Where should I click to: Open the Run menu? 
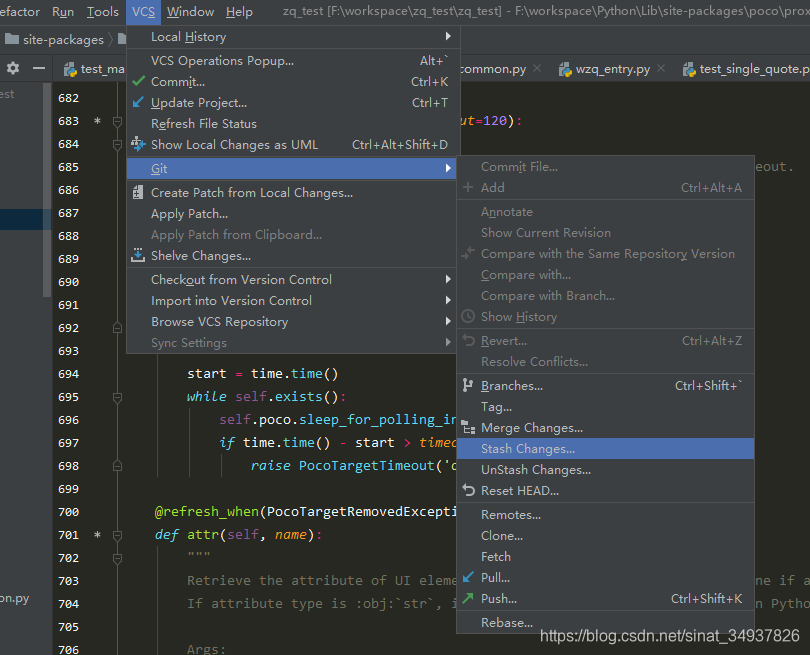[x=63, y=11]
